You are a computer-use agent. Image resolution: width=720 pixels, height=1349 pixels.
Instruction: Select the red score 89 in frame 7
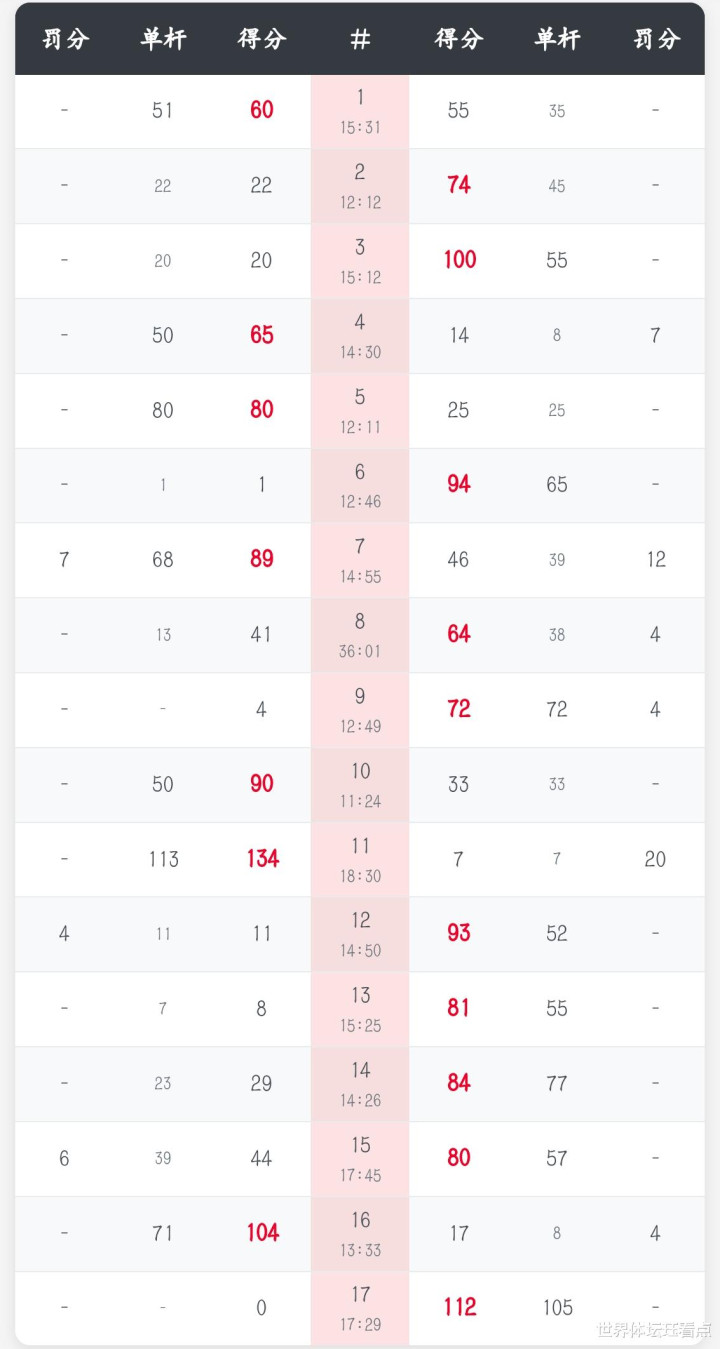[x=262, y=559]
